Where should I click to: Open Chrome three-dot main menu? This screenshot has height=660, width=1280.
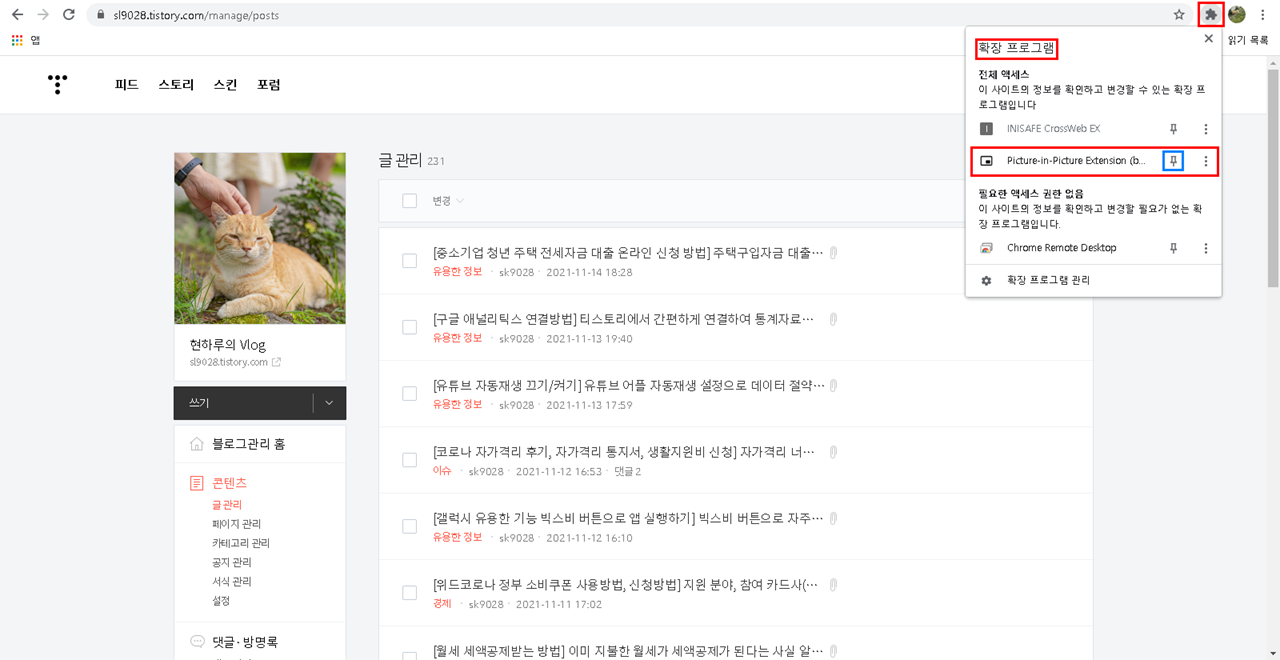tap(1263, 15)
